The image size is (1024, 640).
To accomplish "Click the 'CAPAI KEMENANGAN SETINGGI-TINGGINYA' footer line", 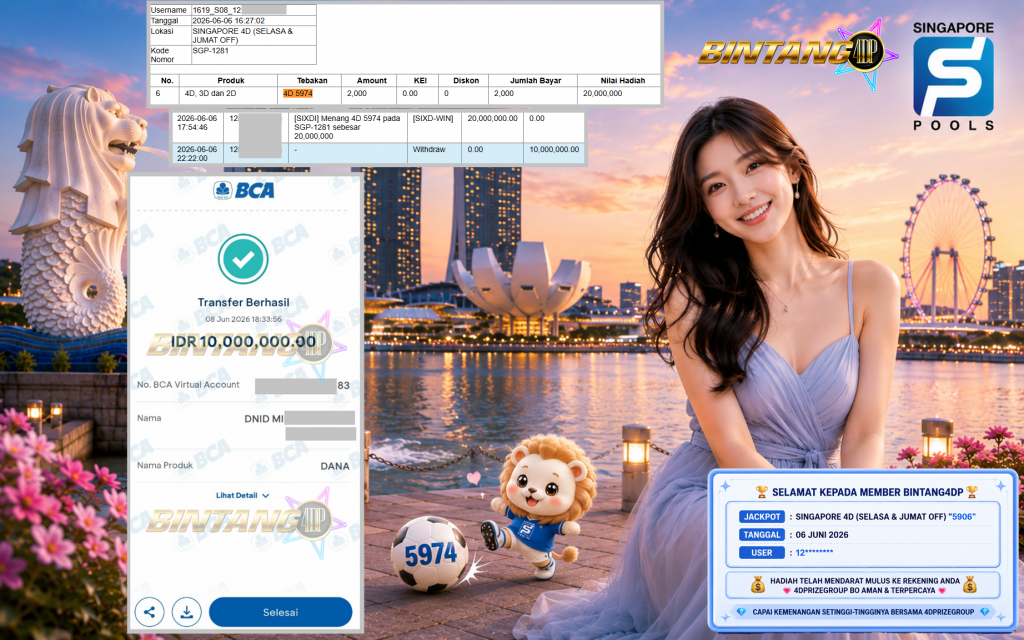I will point(863,612).
